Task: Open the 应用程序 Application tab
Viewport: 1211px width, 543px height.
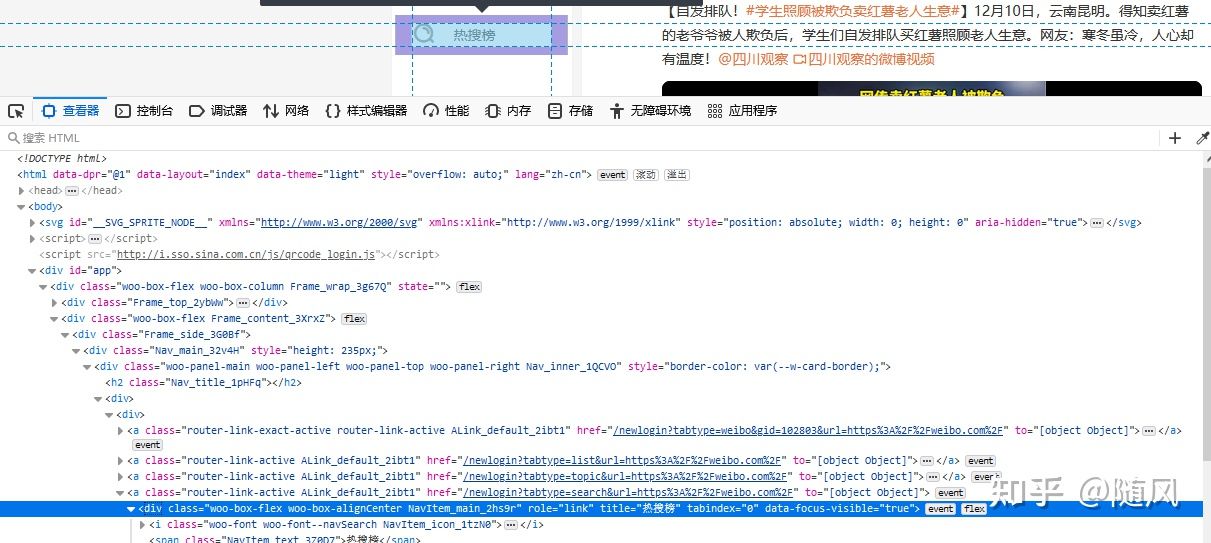Action: pyautogui.click(x=742, y=111)
